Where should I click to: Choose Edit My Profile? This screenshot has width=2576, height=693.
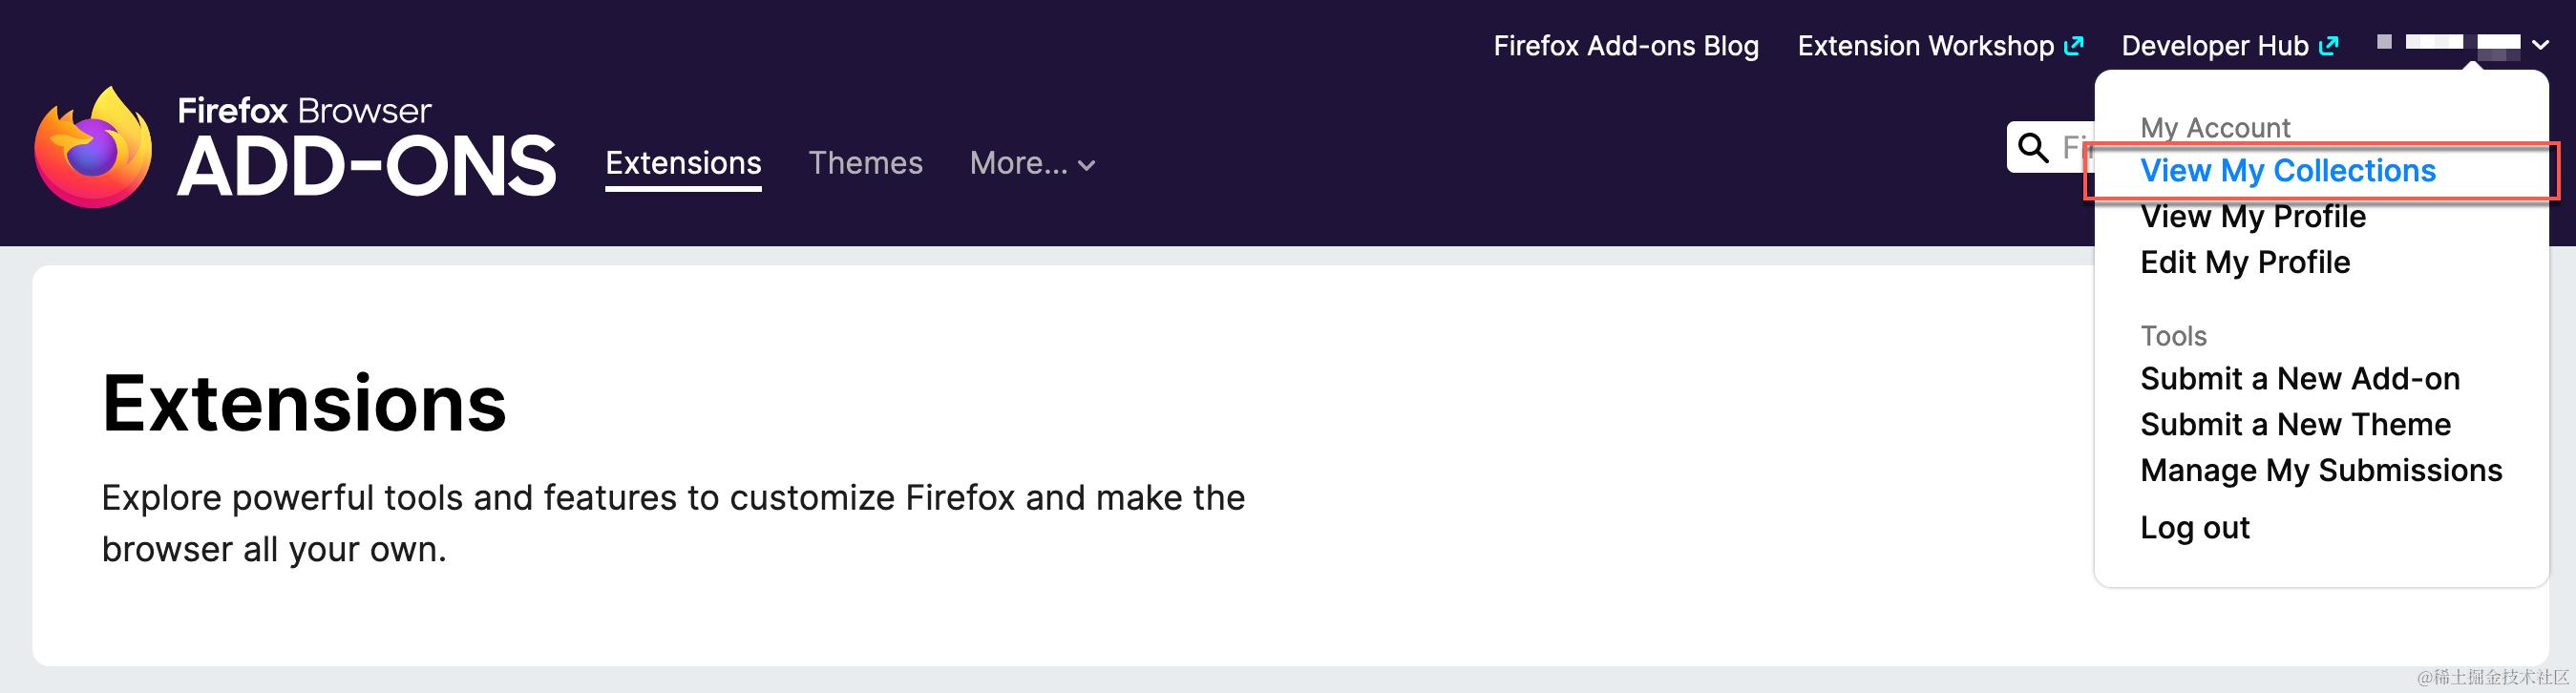tap(2245, 262)
